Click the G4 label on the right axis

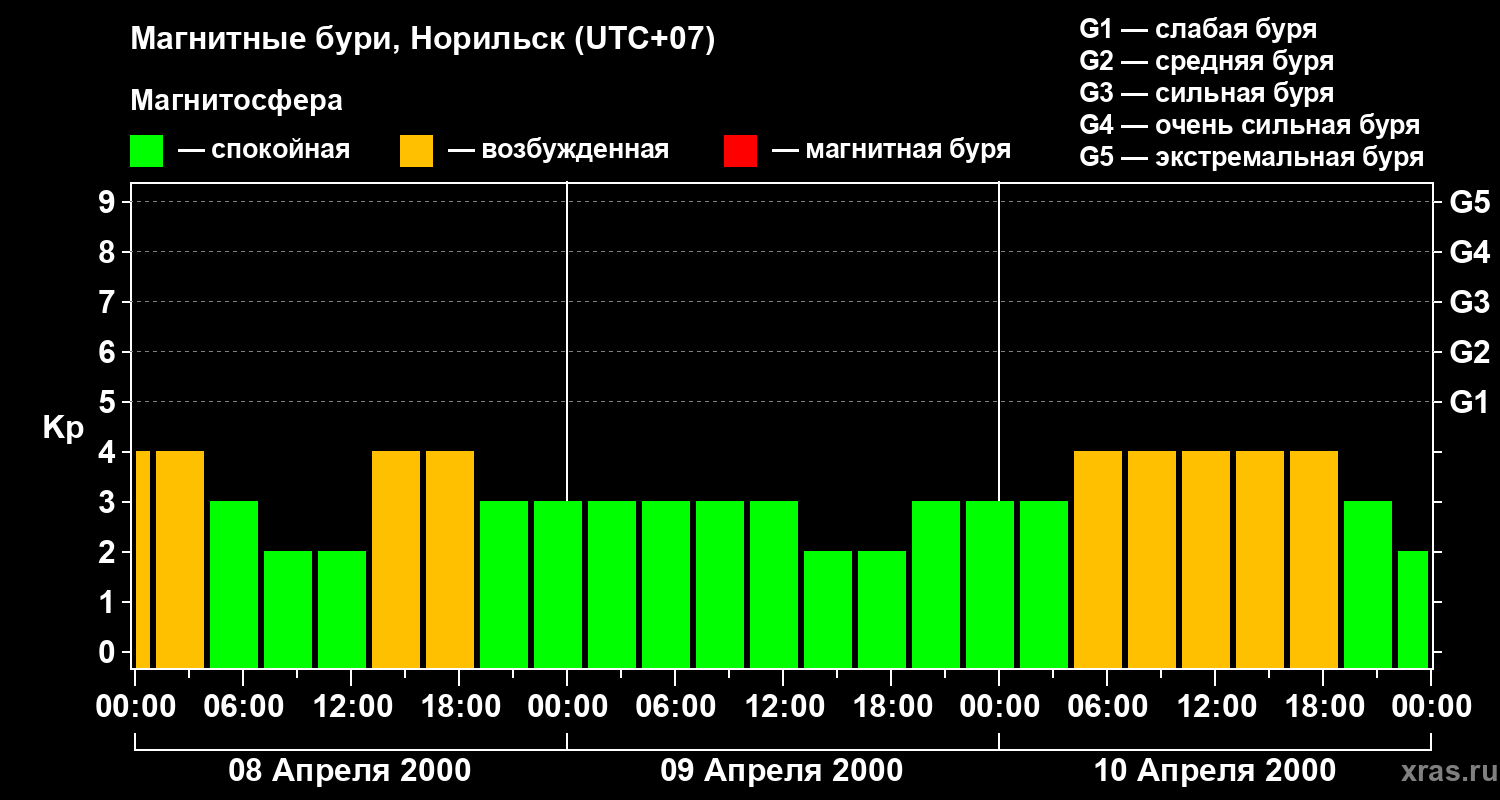tap(1469, 252)
